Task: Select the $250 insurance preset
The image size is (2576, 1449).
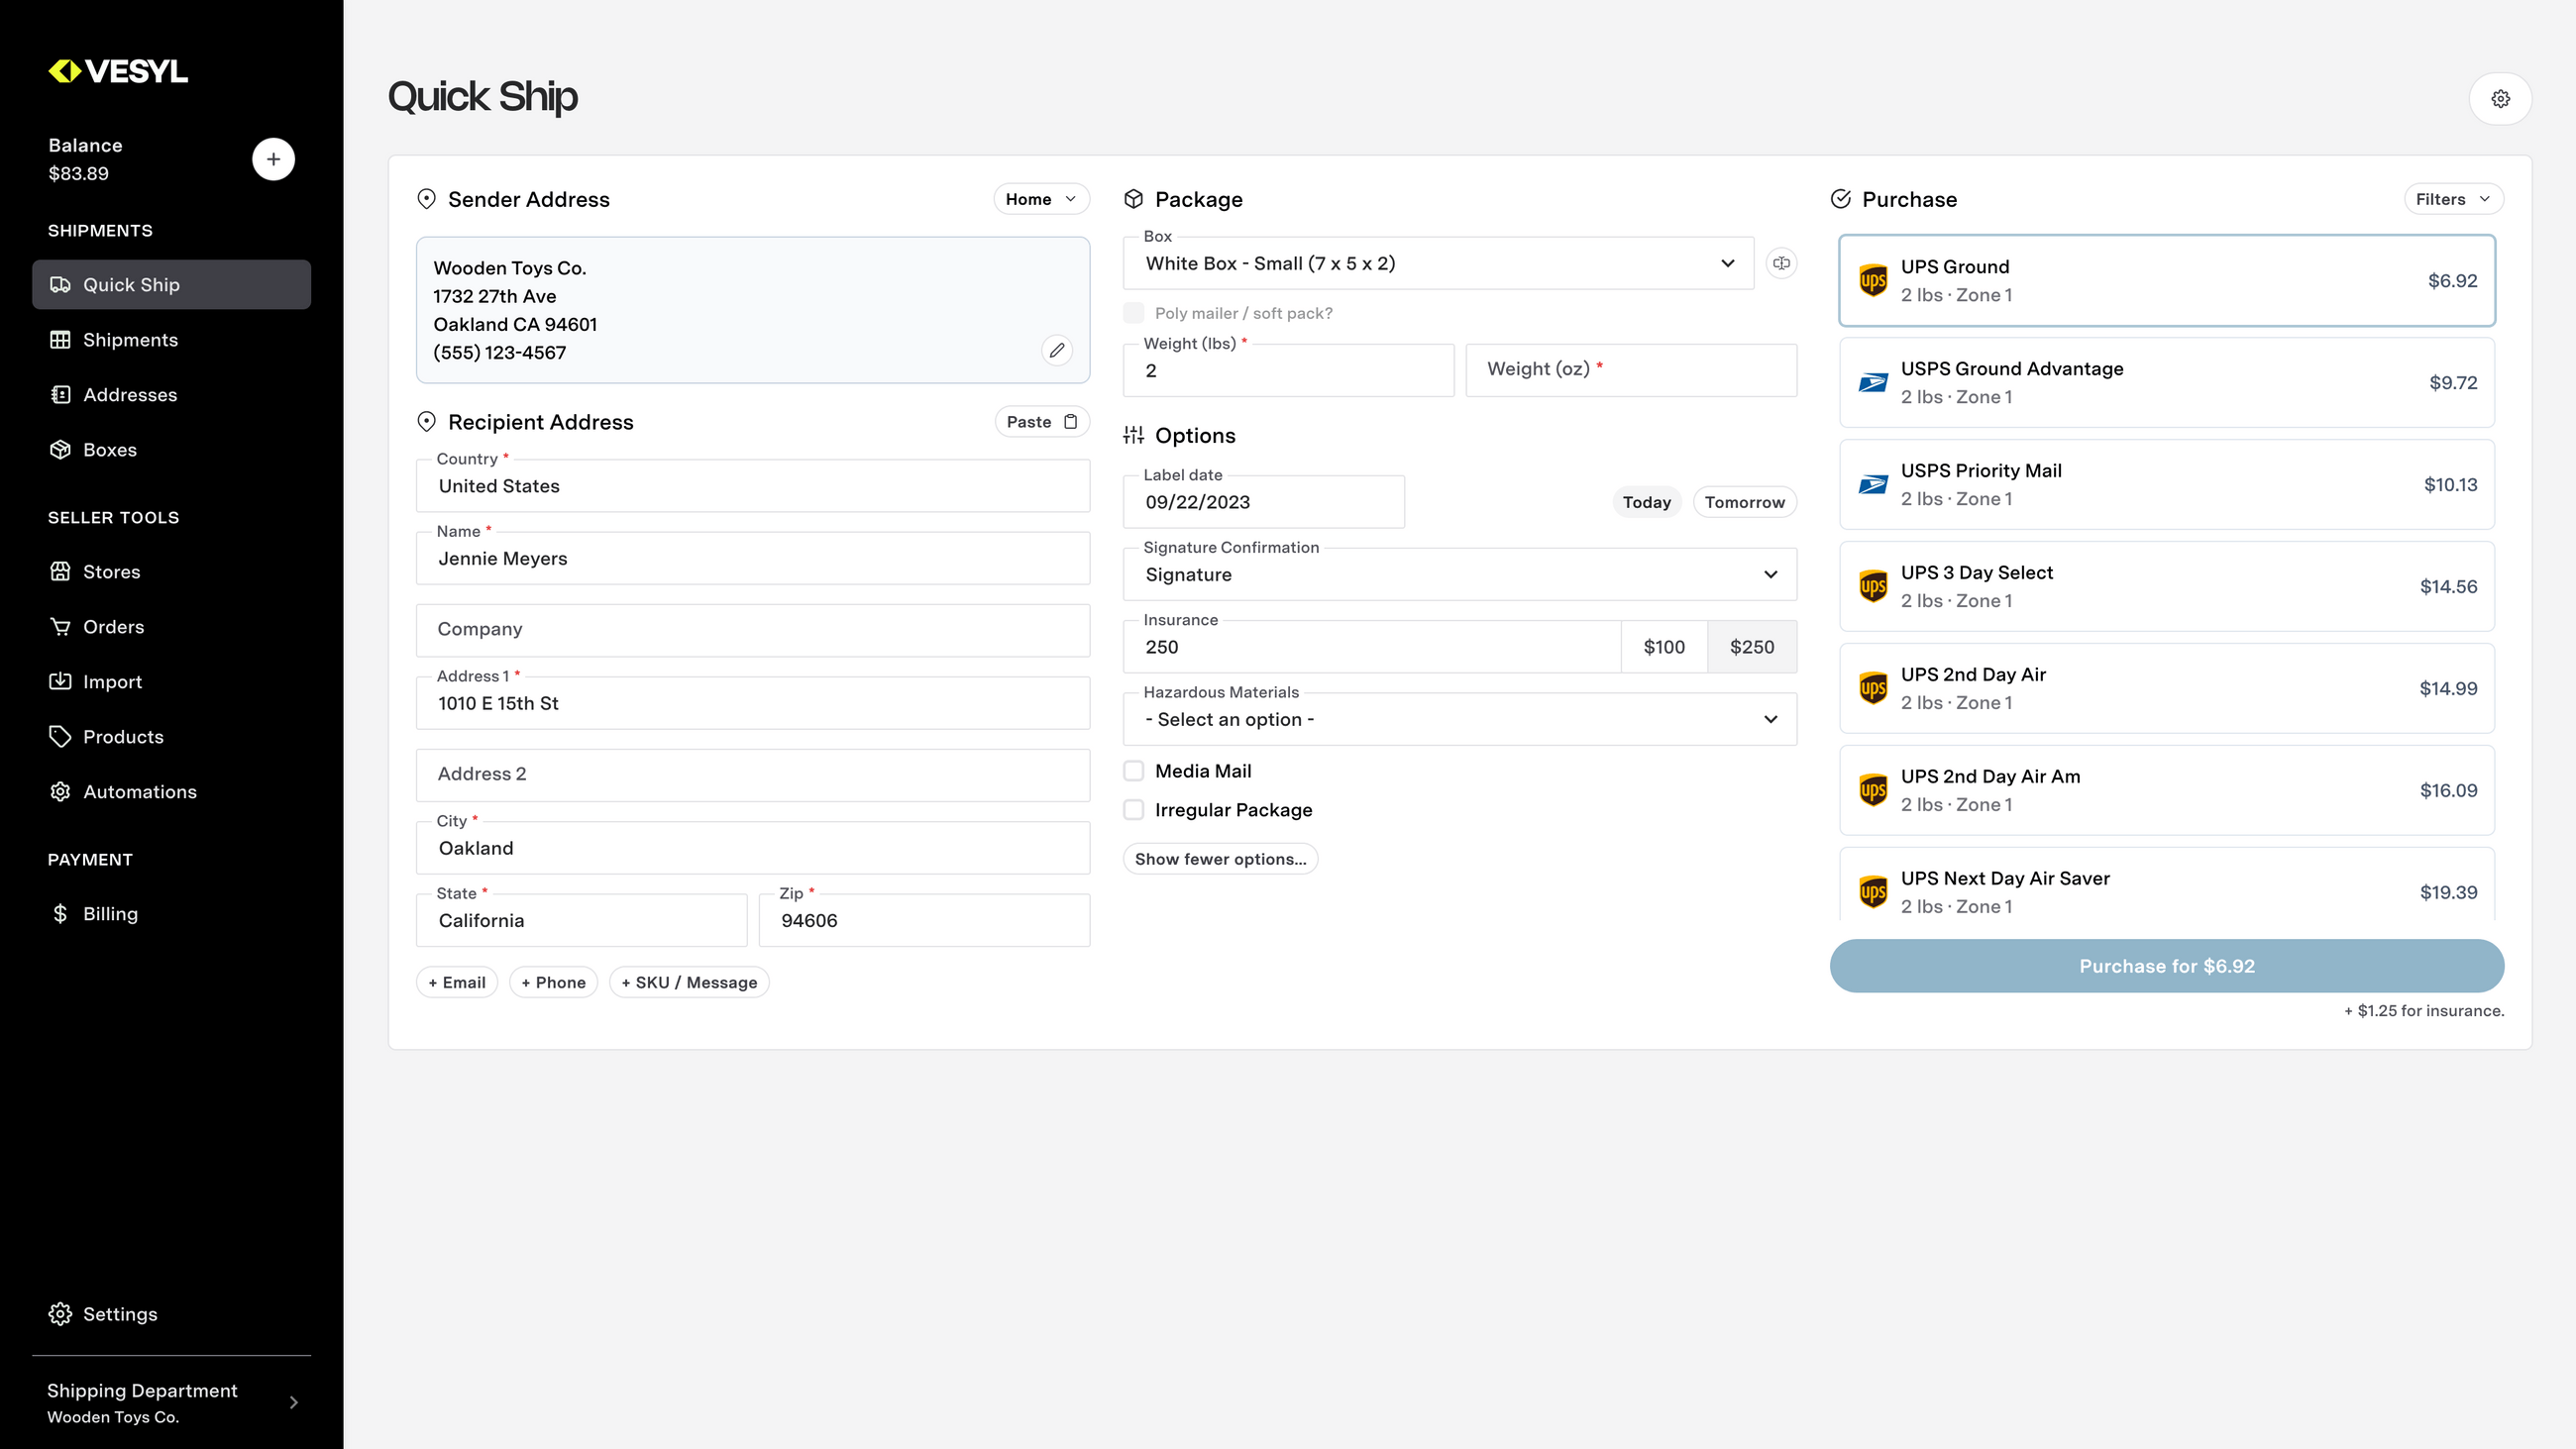Action: click(1751, 646)
